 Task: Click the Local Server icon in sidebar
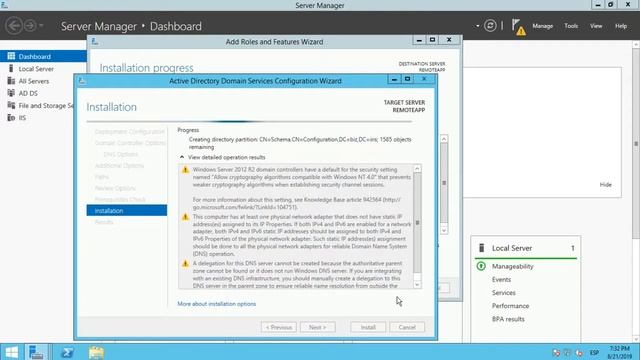(11, 68)
